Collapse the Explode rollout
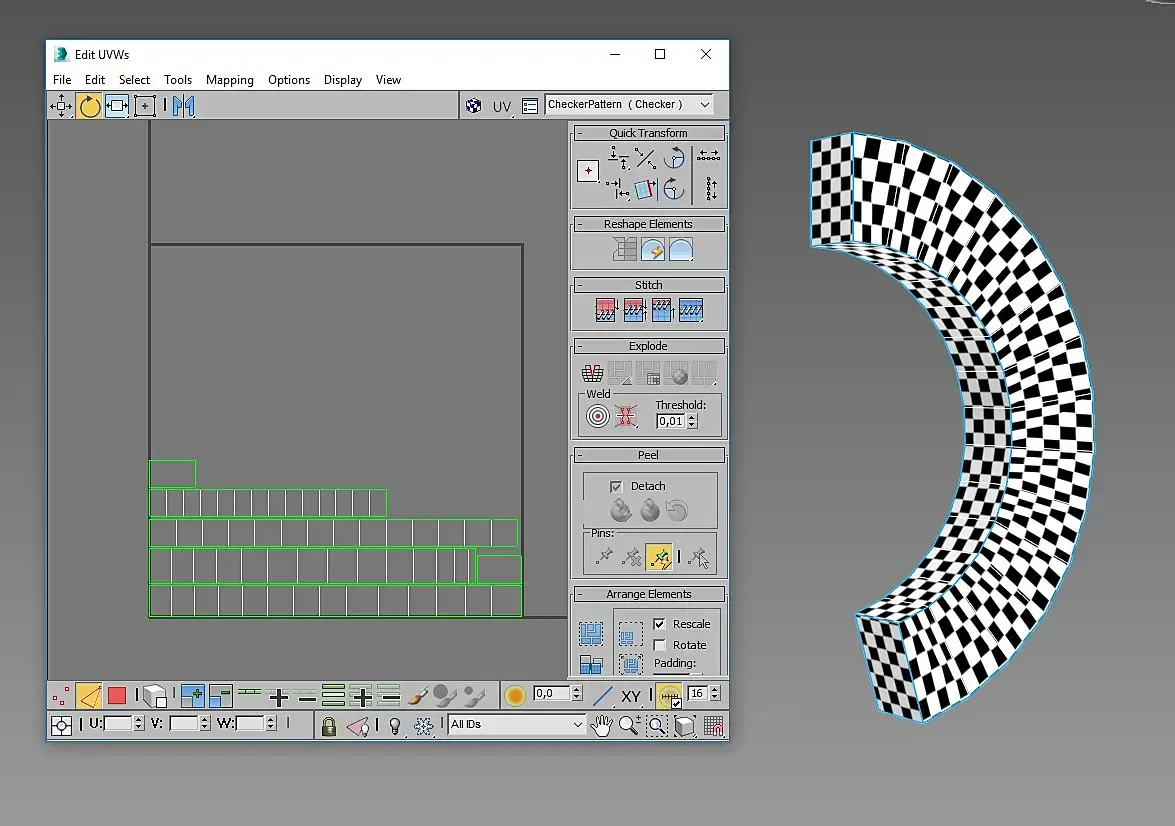The height and width of the screenshot is (826, 1175). point(579,346)
